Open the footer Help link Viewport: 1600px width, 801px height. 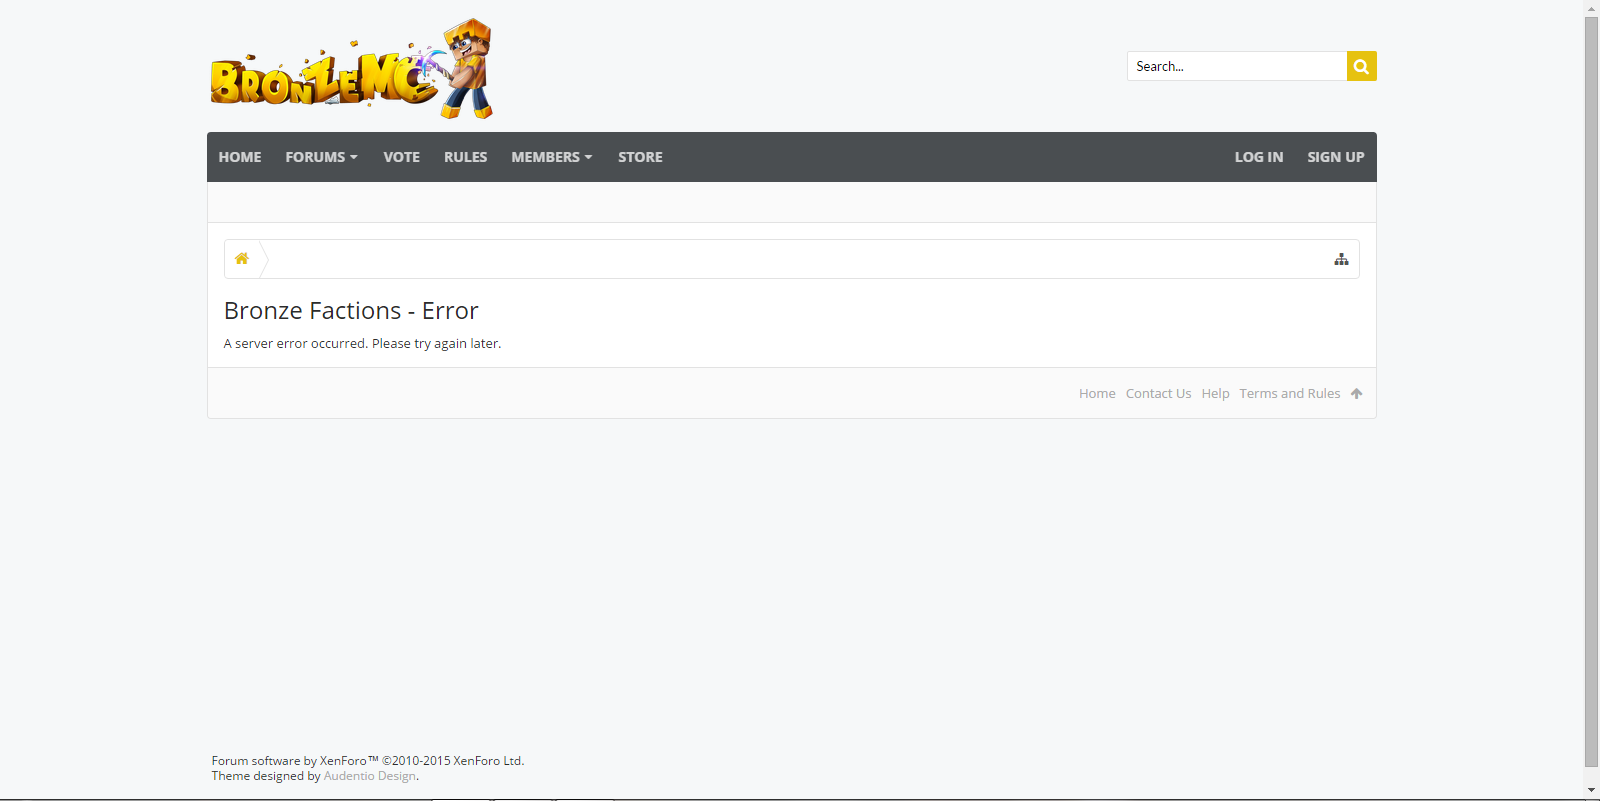[x=1215, y=394]
